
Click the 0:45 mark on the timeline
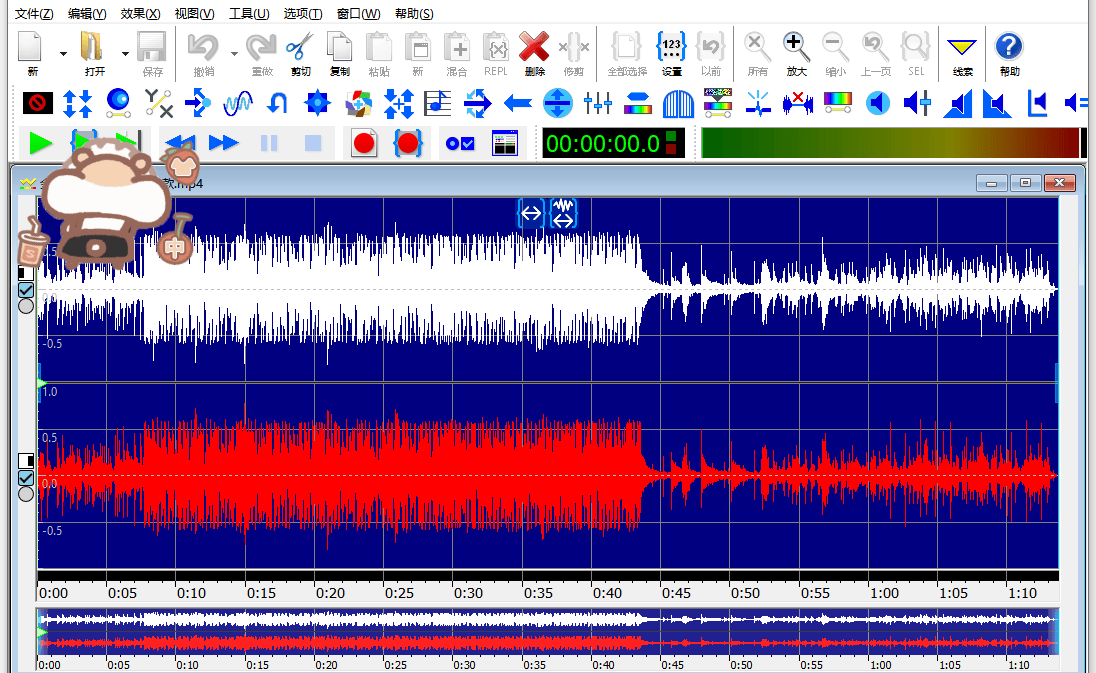click(676, 593)
